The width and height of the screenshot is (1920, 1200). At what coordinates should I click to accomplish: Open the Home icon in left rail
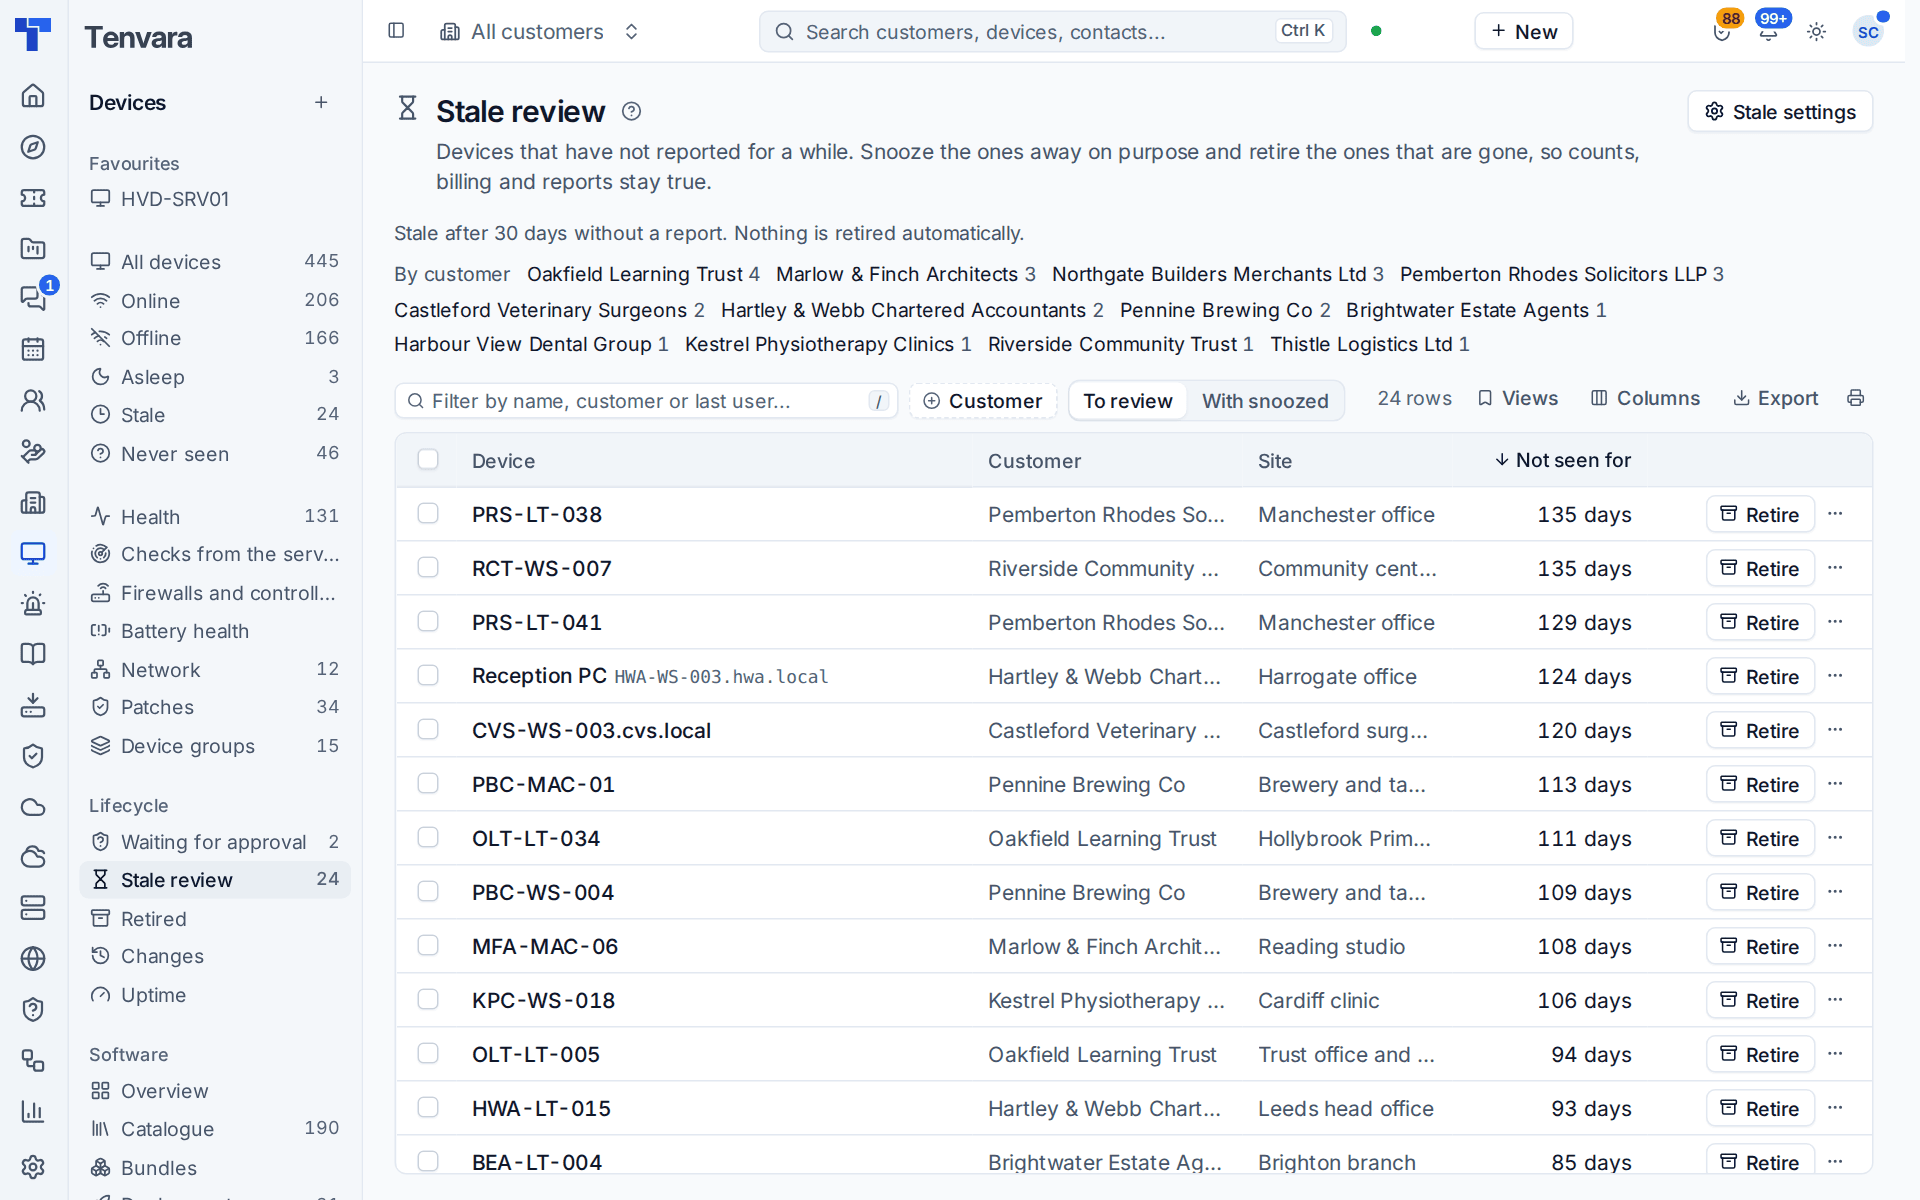(33, 96)
